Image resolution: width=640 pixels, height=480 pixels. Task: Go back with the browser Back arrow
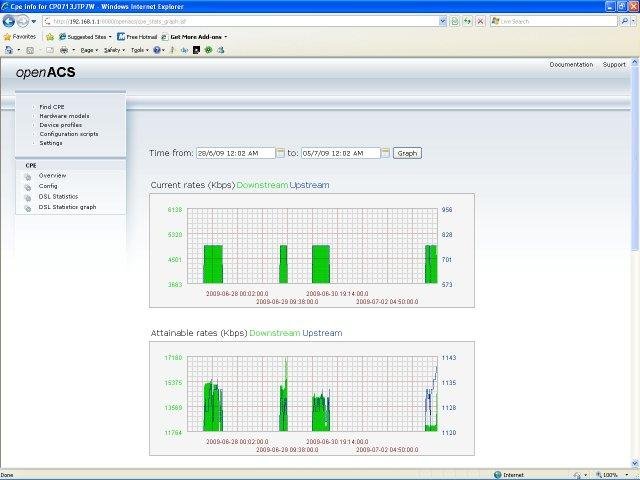9,21
